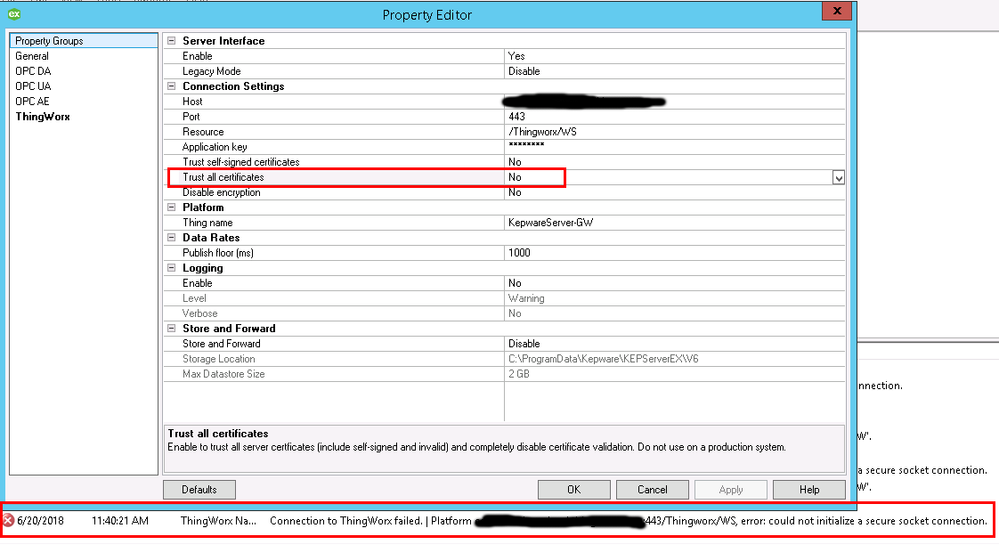Click the Cancel button
This screenshot has width=999, height=545.
click(x=652, y=490)
